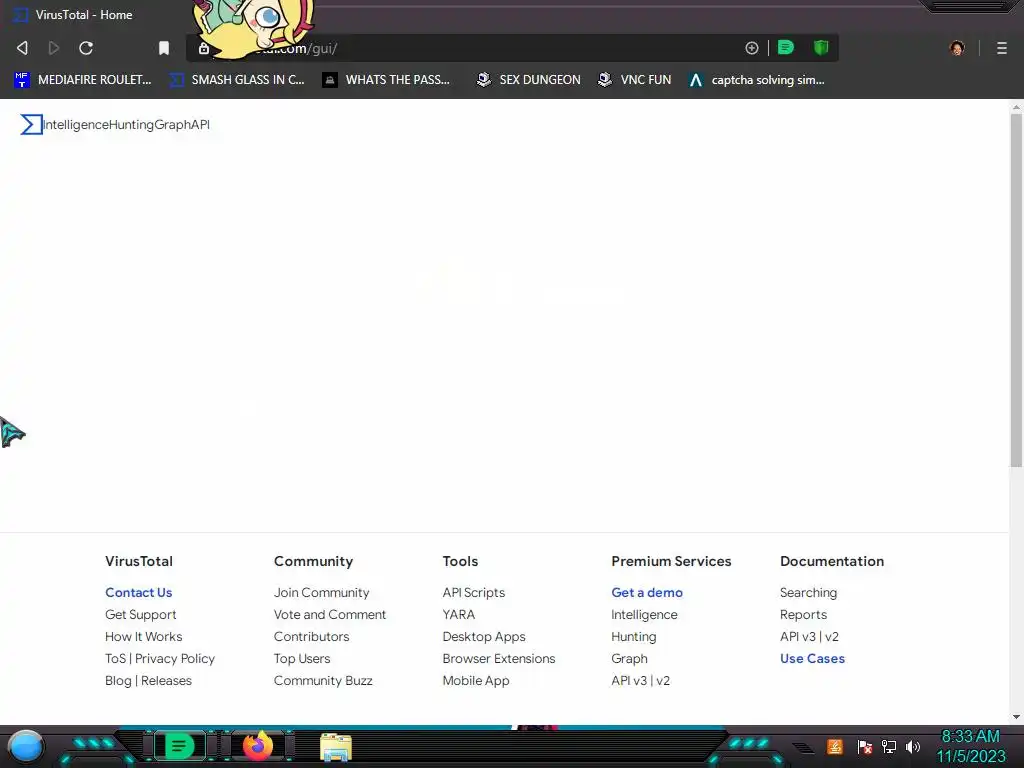Go back with the browser back arrow

(x=22, y=48)
